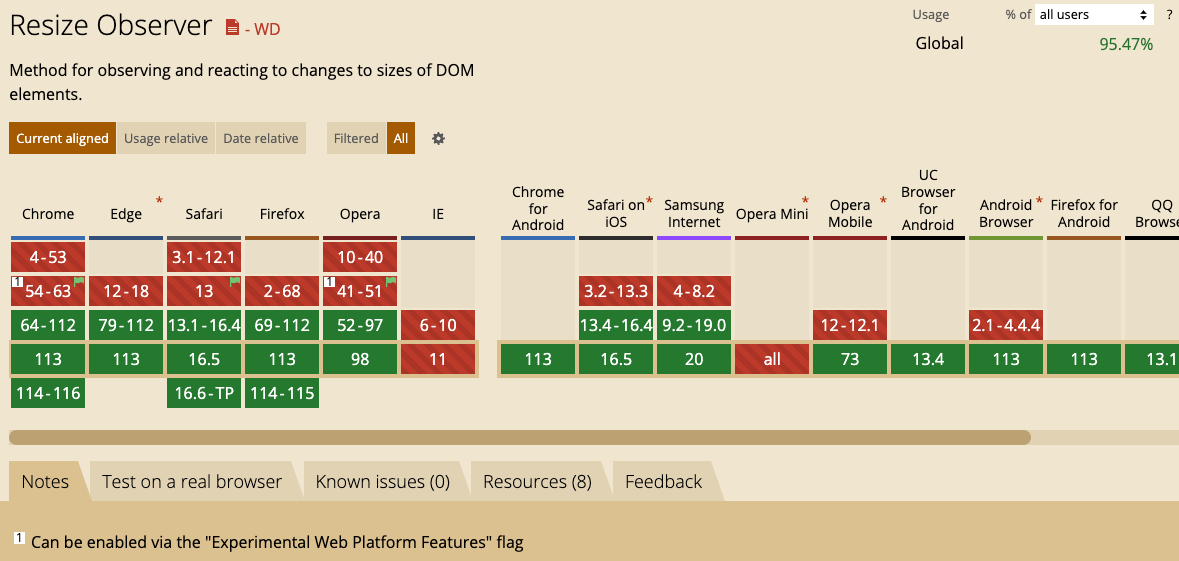This screenshot has height=561, width=1179.
Task: Click IE 6-10 cell
Action: point(438,325)
